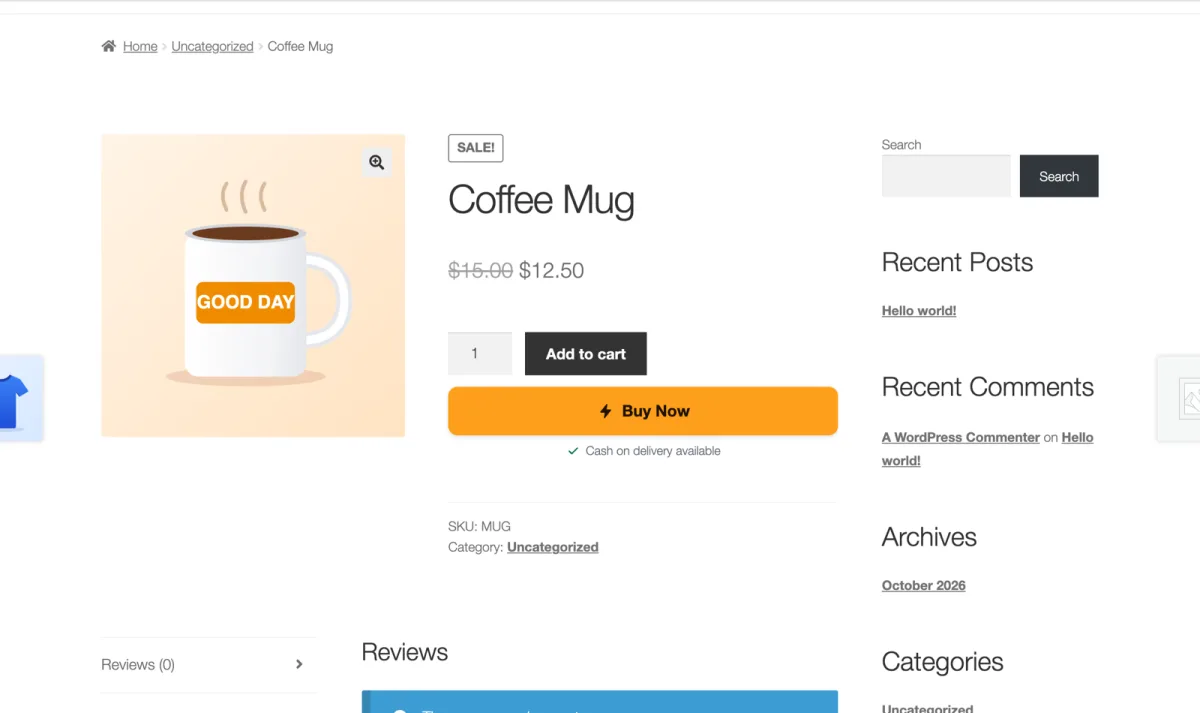Open the product image zoom magnifier
Screen dimensions: 1200x713
(x=376, y=162)
